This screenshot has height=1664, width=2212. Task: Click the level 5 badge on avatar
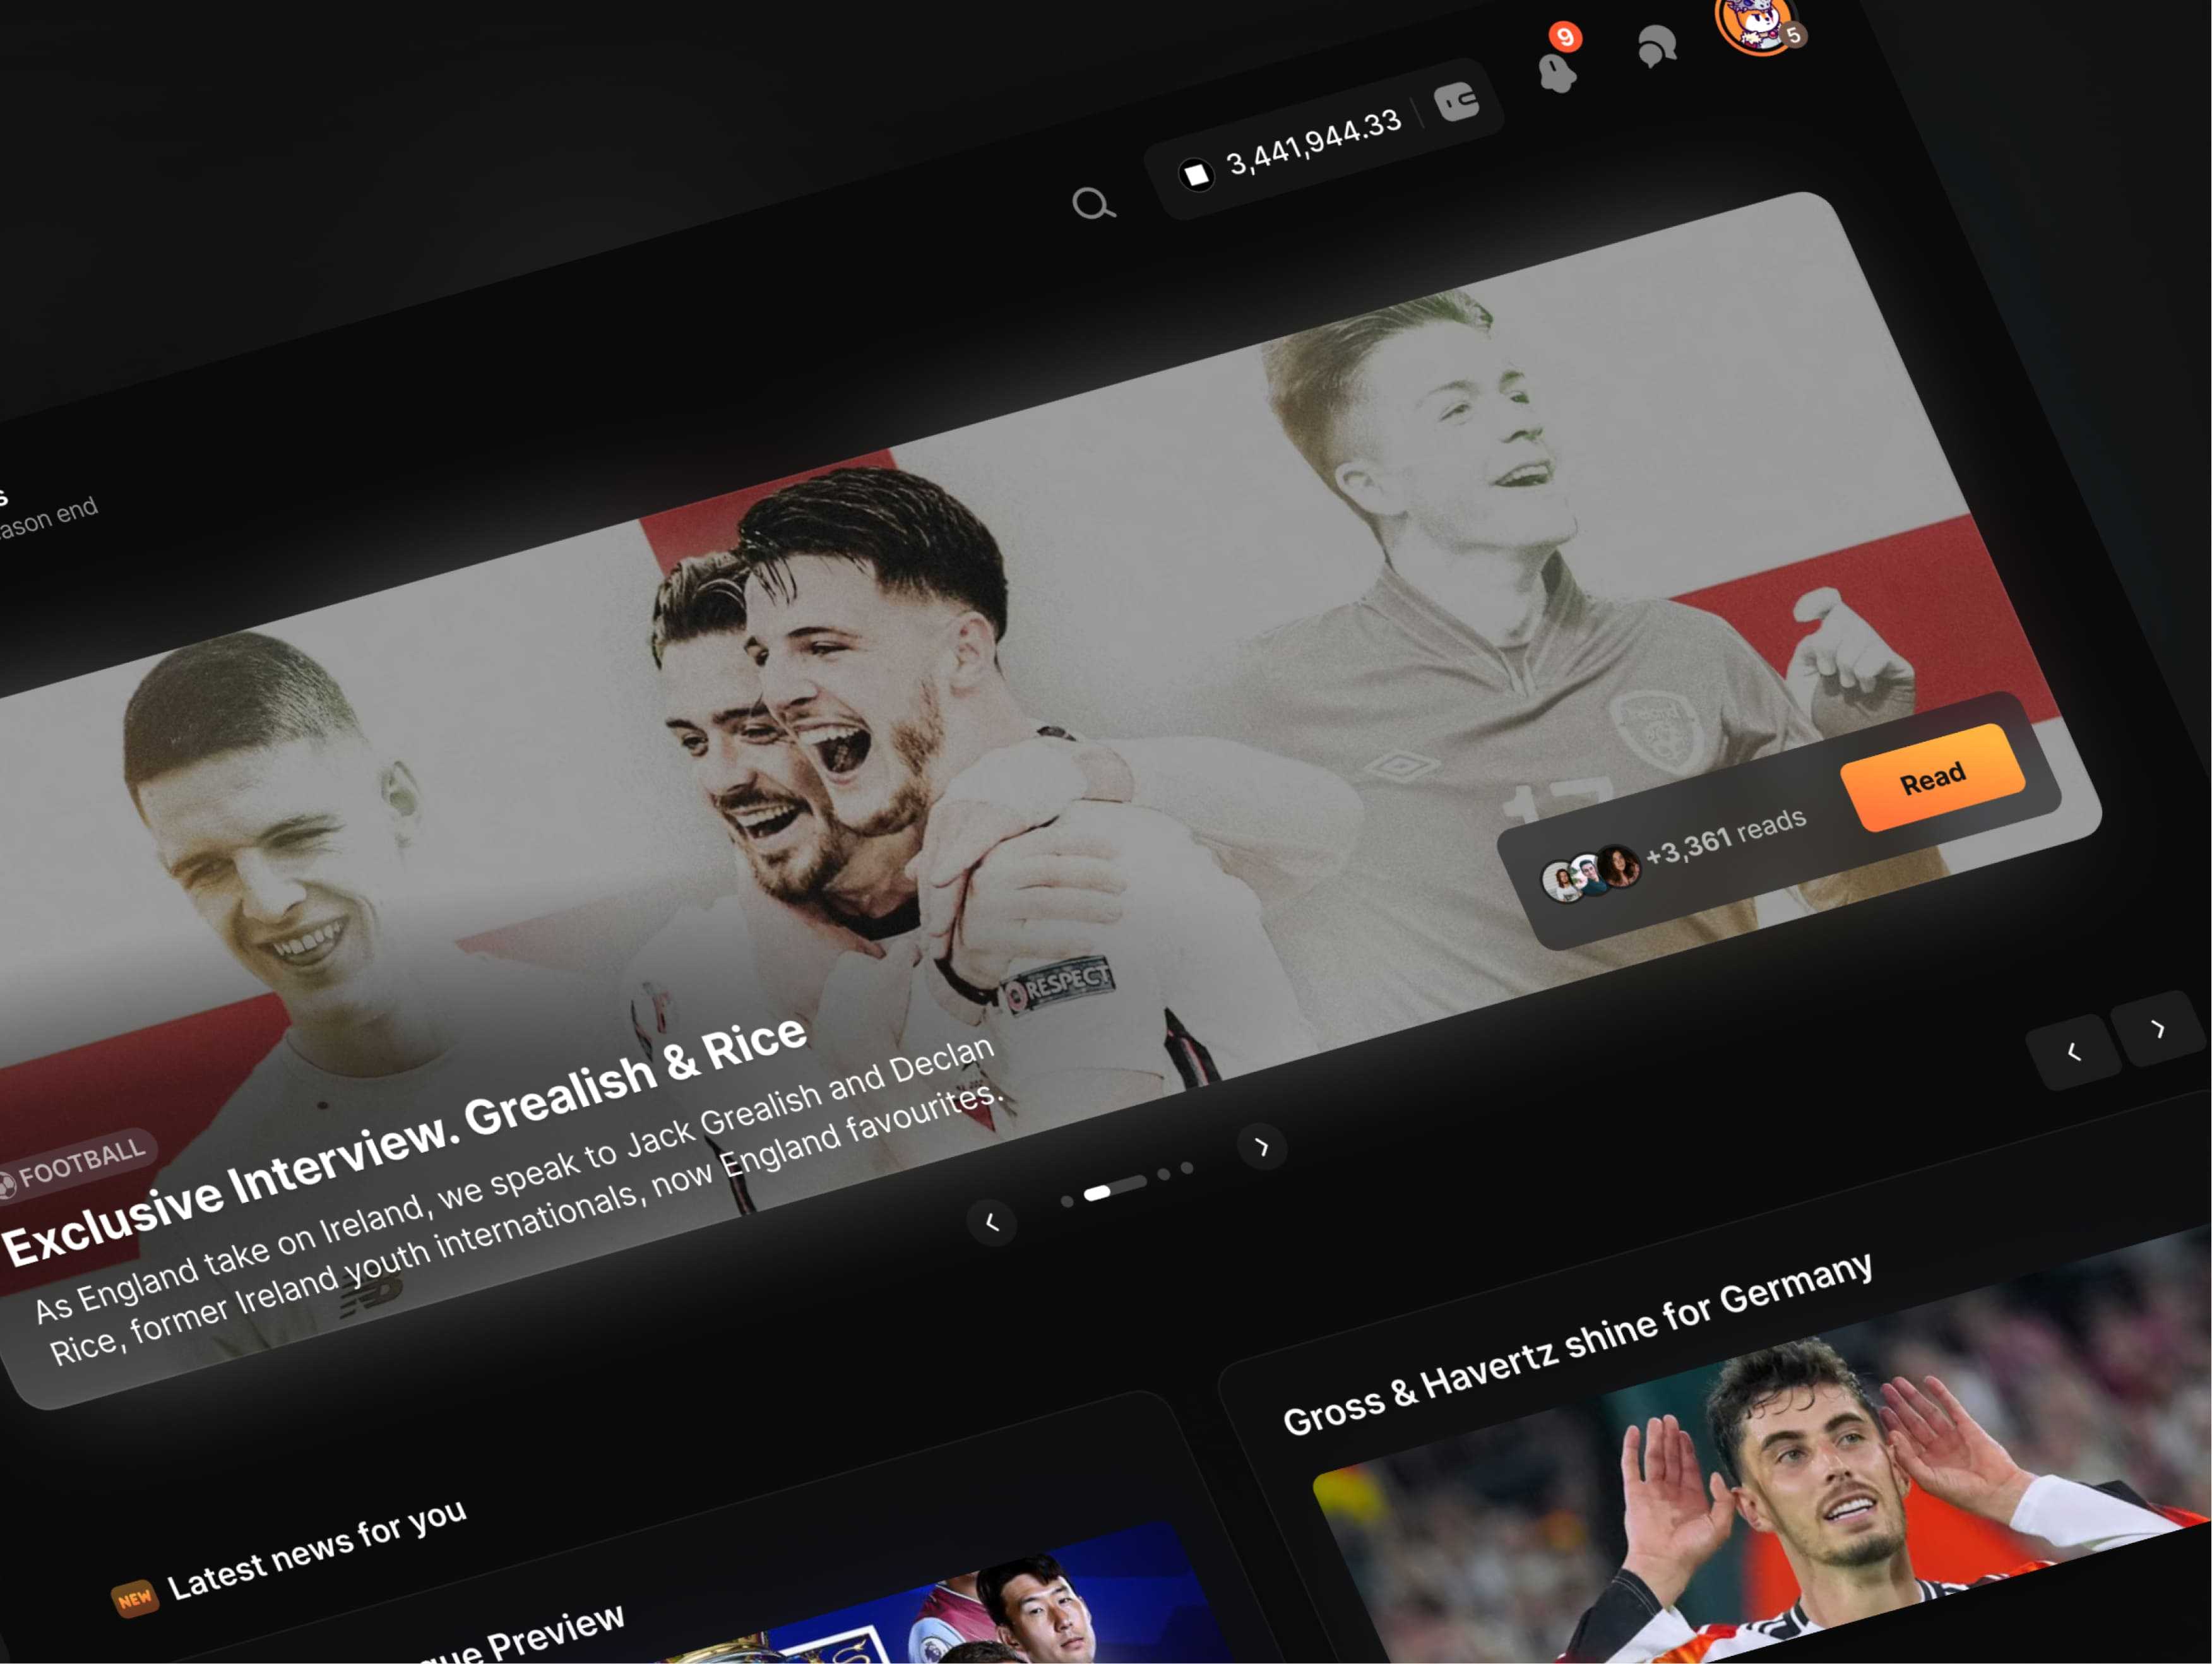tap(1794, 35)
